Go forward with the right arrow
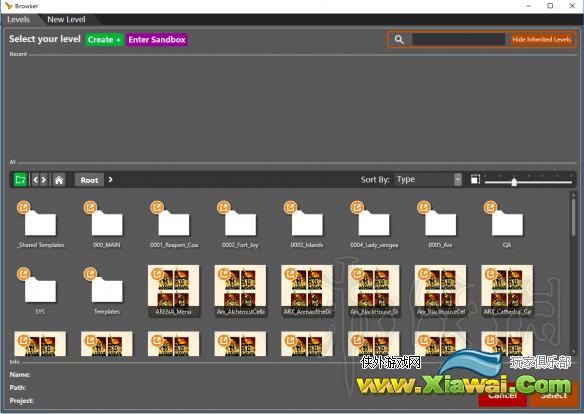Screen dimensions: 584x414 click(44, 180)
